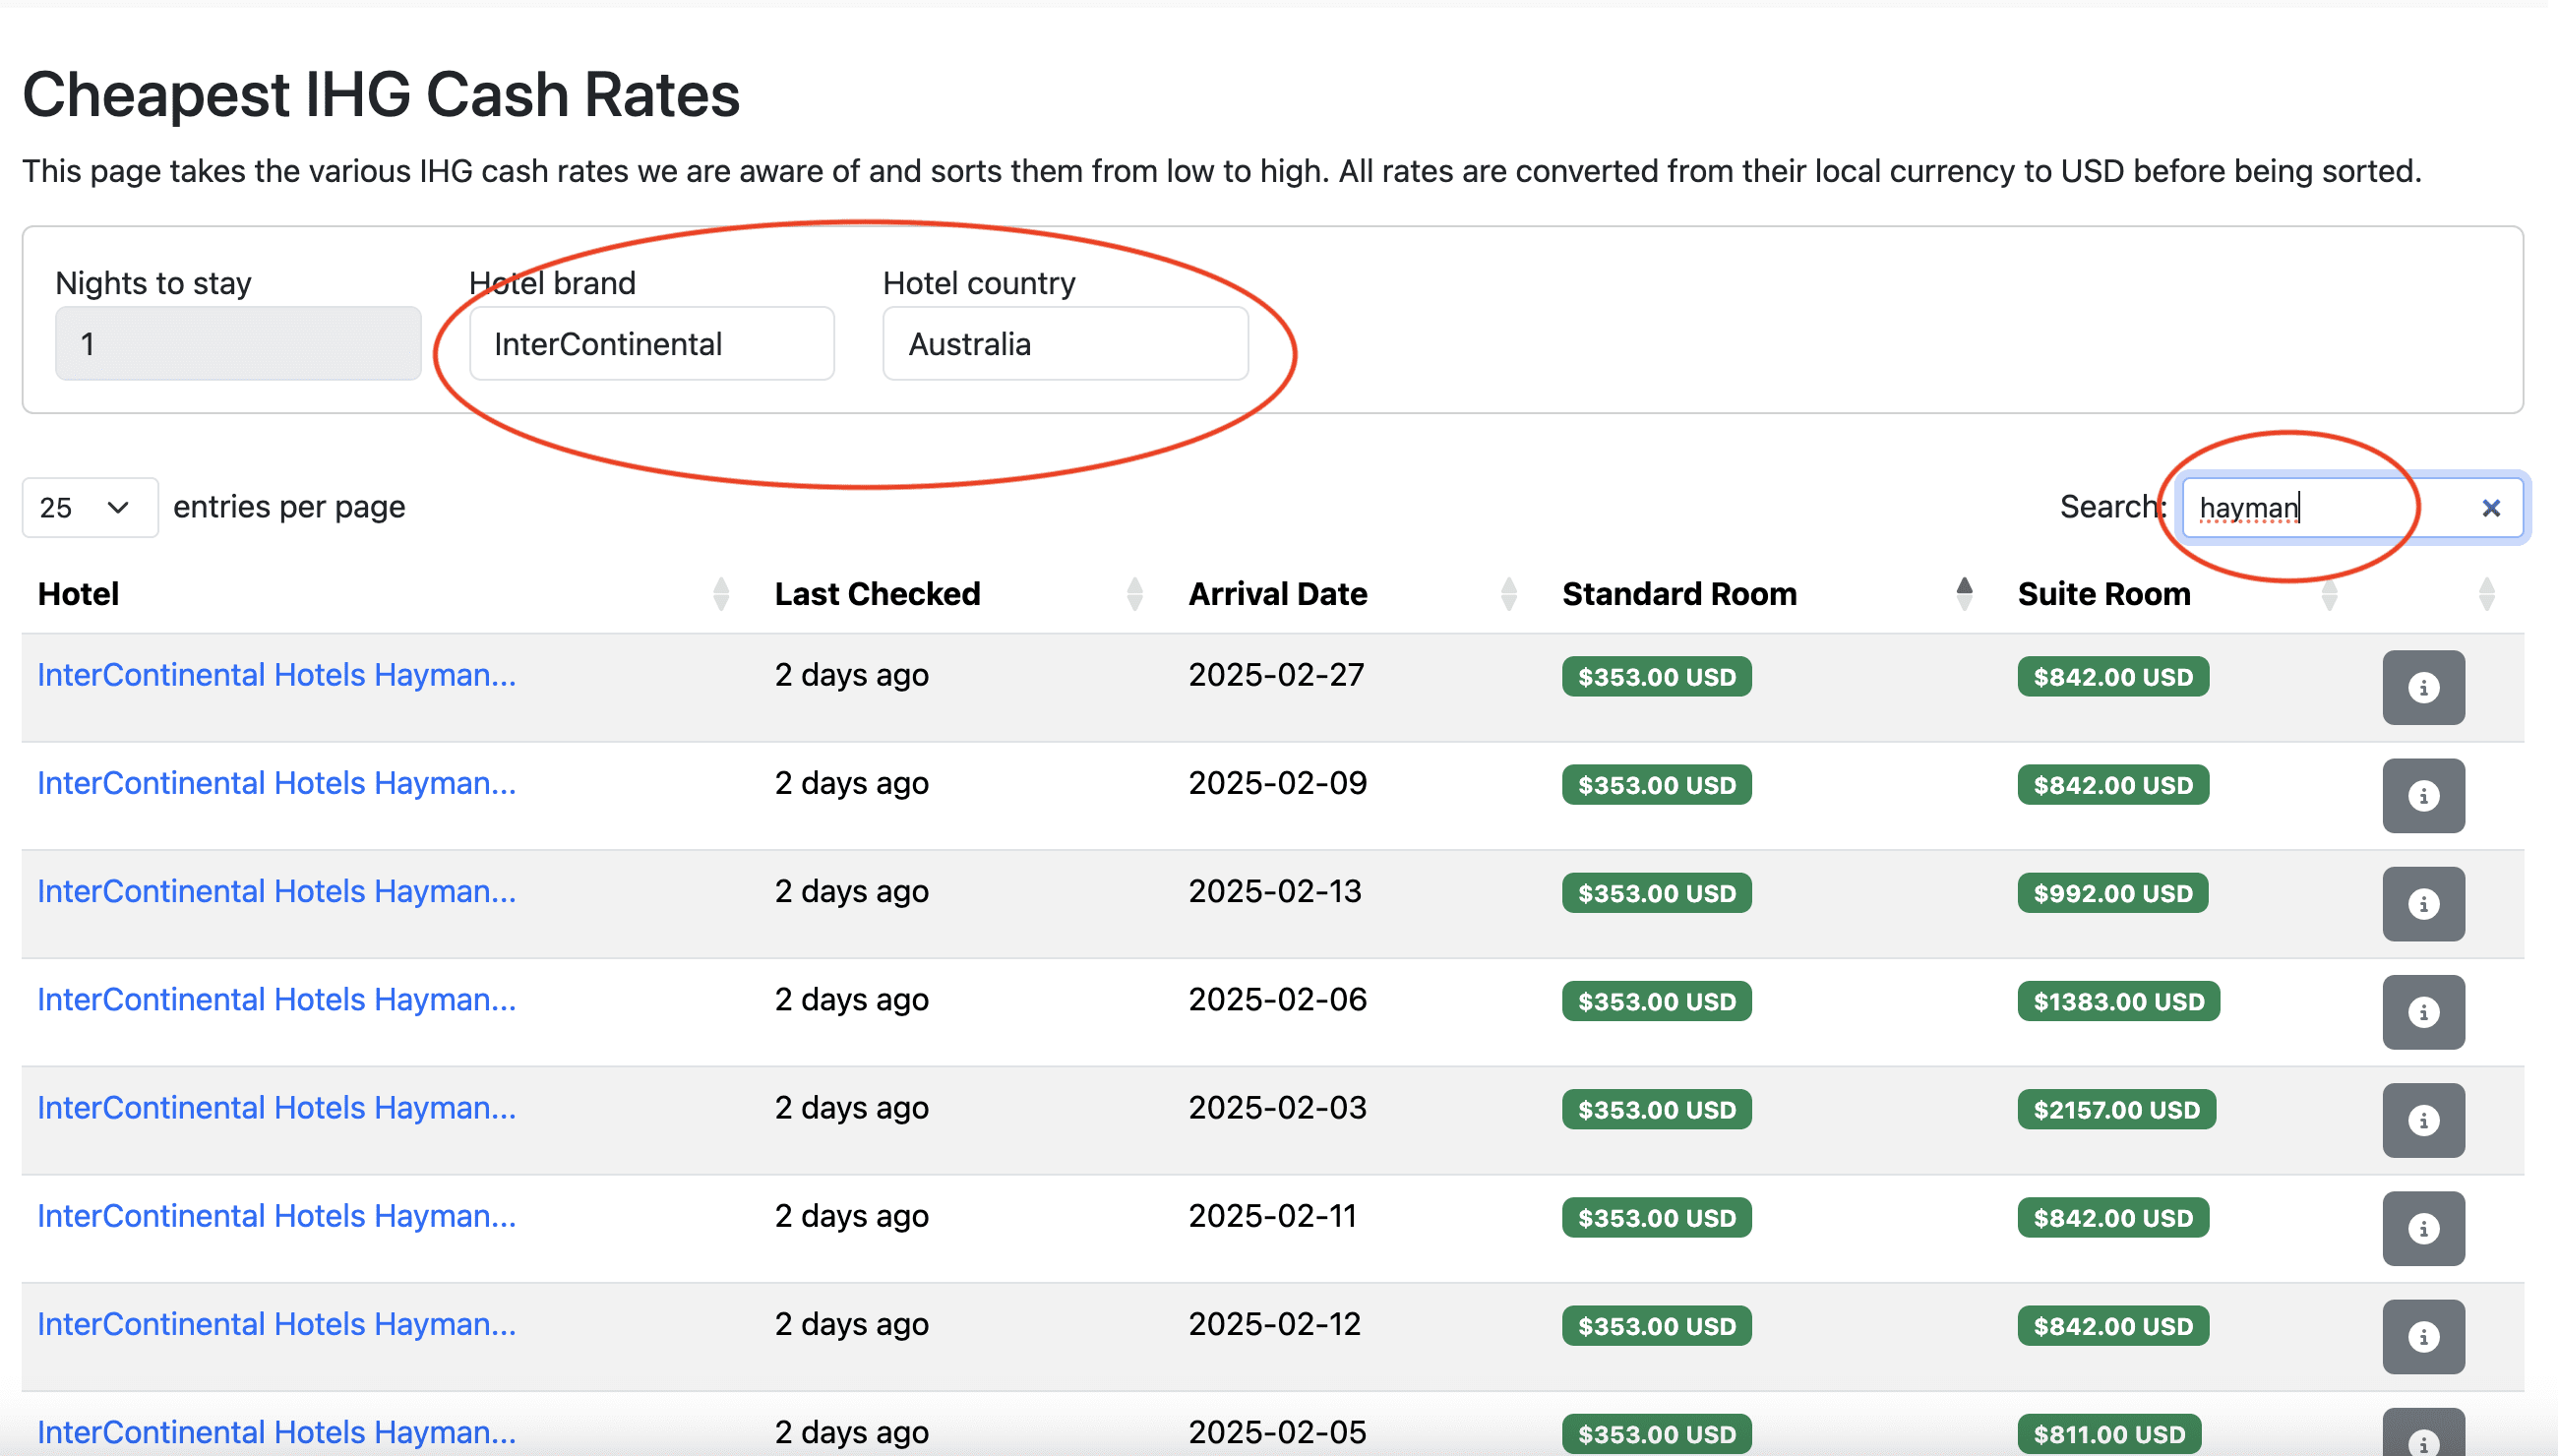This screenshot has width=2558, height=1456.
Task: Open info for the 2025-02-13 arrival row
Action: coord(2423,903)
